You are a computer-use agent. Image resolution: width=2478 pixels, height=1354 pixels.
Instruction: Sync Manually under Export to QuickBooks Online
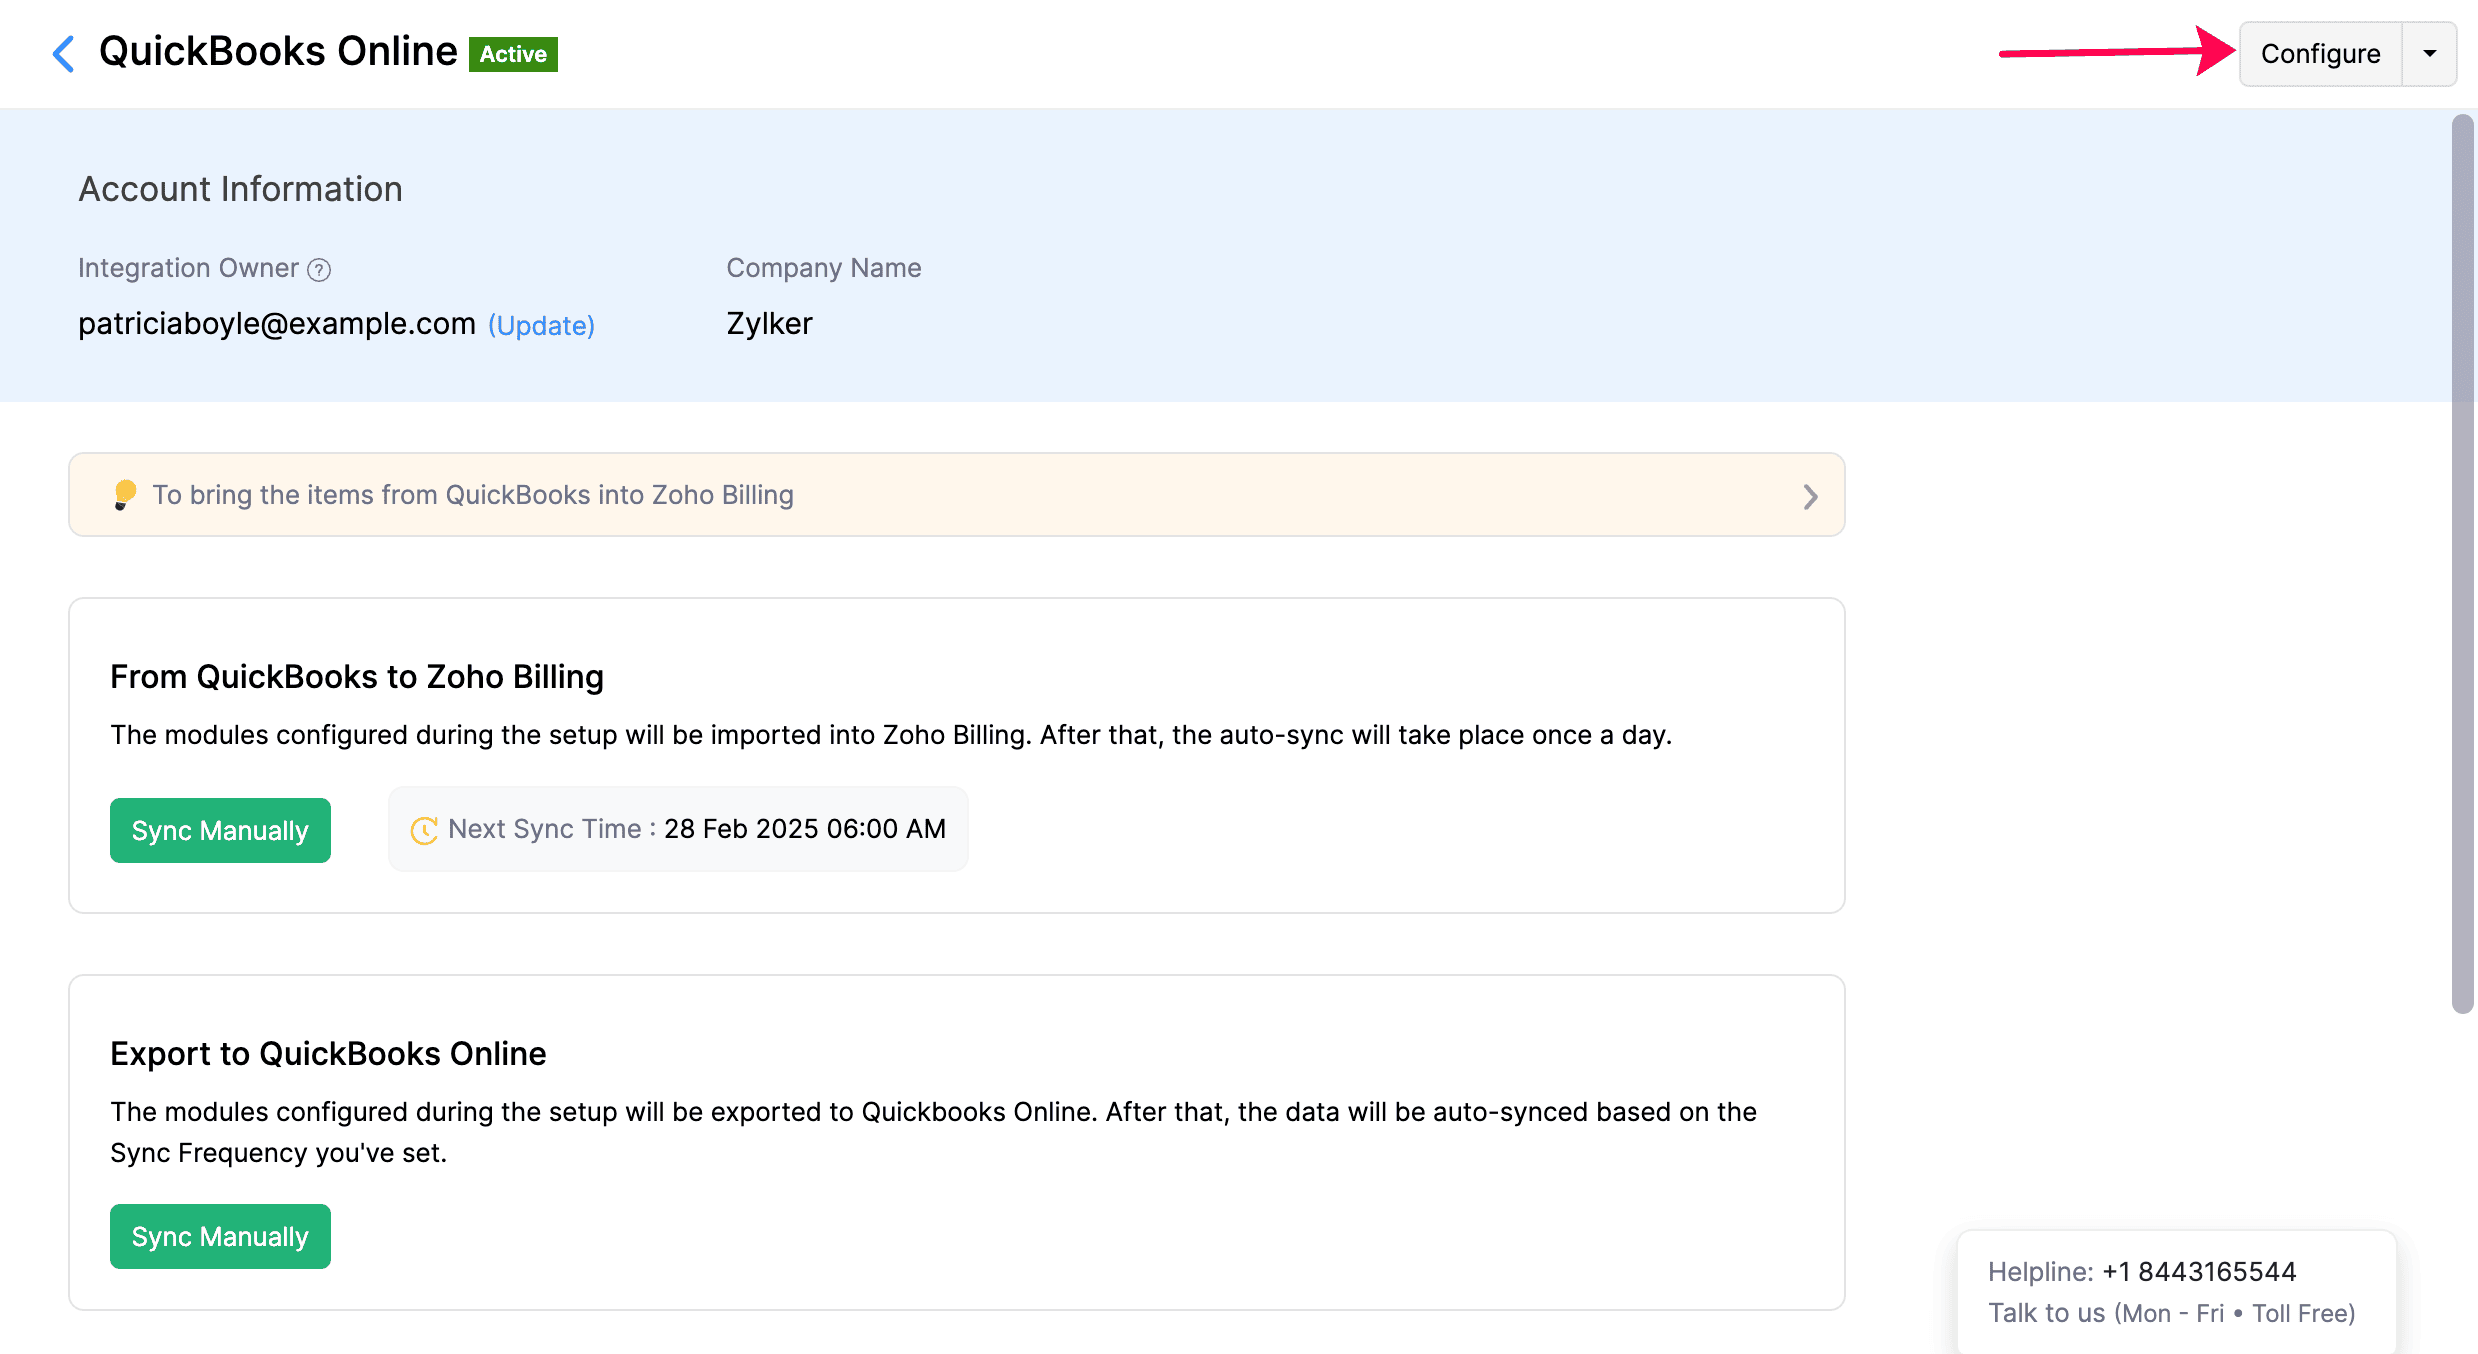pos(220,1236)
